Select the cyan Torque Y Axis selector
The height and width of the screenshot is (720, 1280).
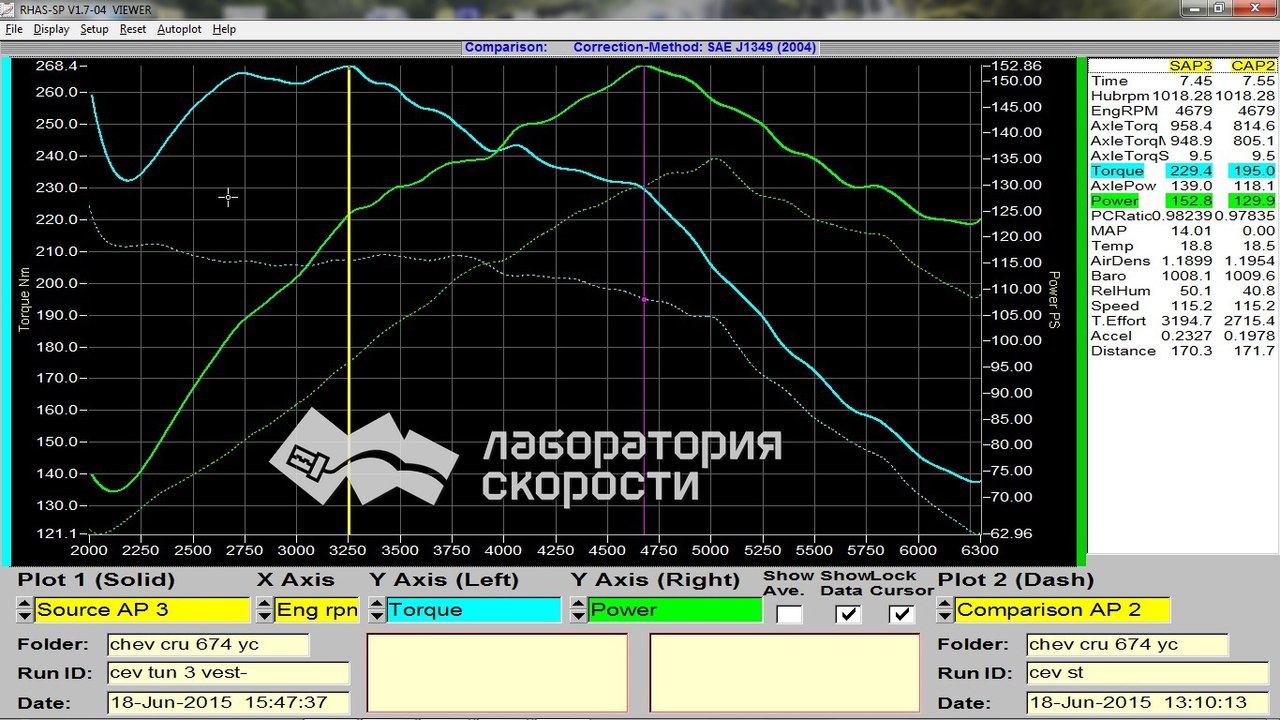tap(474, 610)
